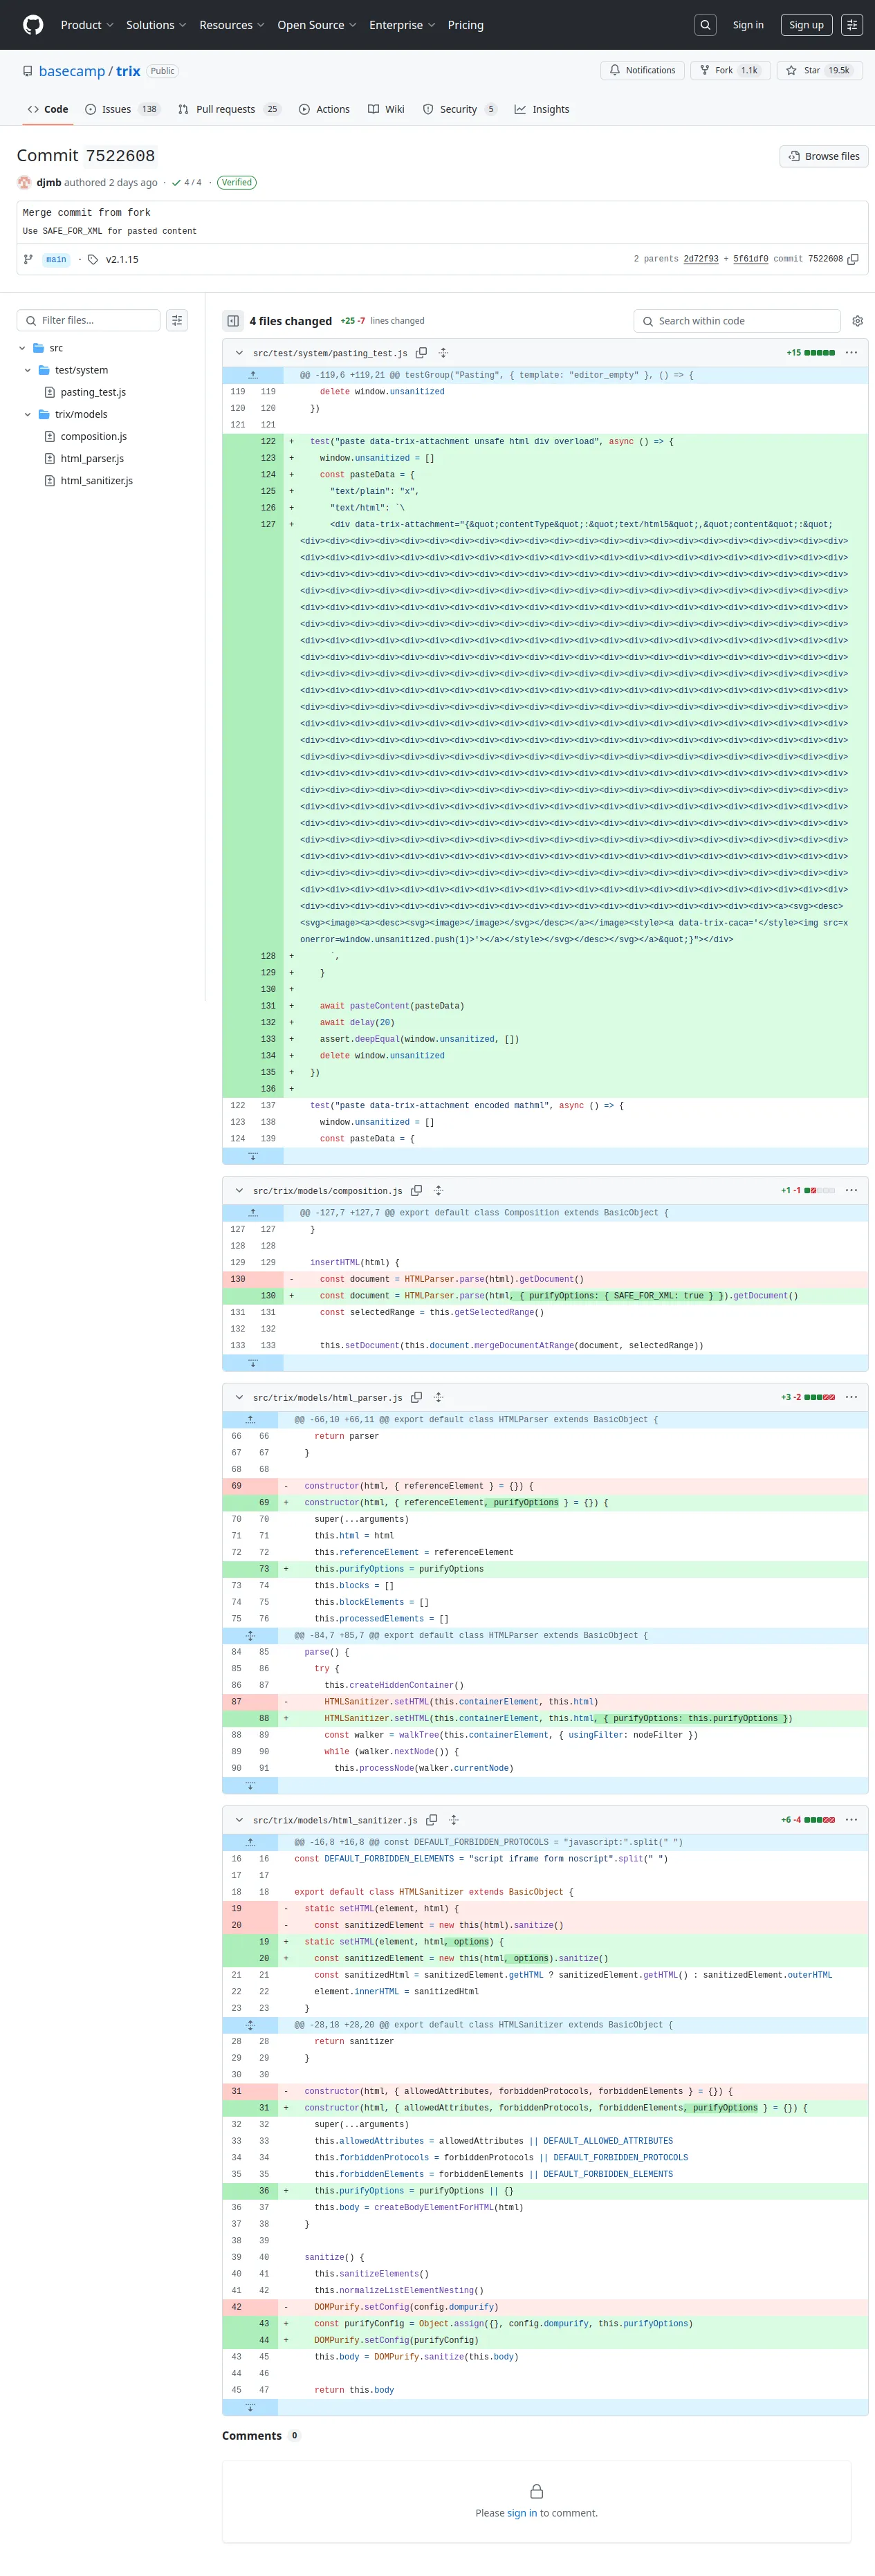Expand all lines in pasting_test.js diff
This screenshot has width=875, height=2576.
(x=443, y=353)
